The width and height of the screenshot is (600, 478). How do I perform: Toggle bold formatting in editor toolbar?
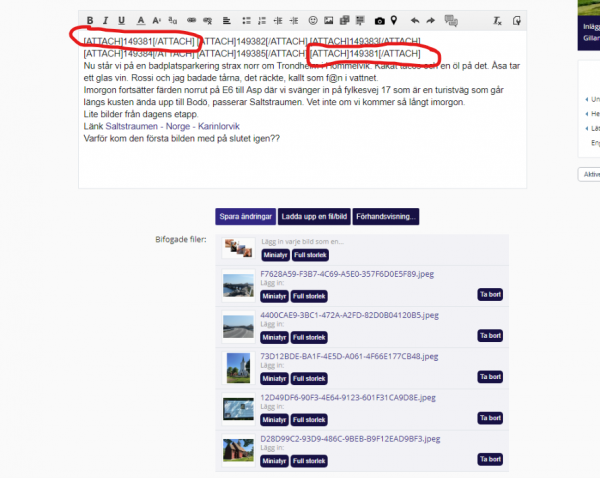[90, 20]
